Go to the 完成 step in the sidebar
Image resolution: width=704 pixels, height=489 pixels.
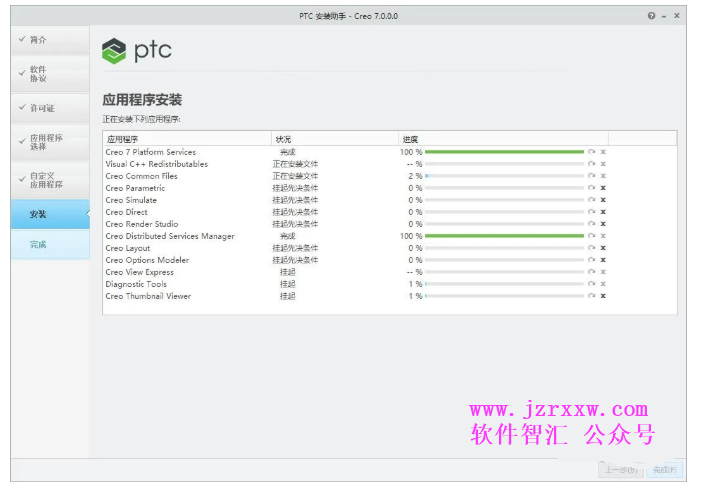coord(50,244)
